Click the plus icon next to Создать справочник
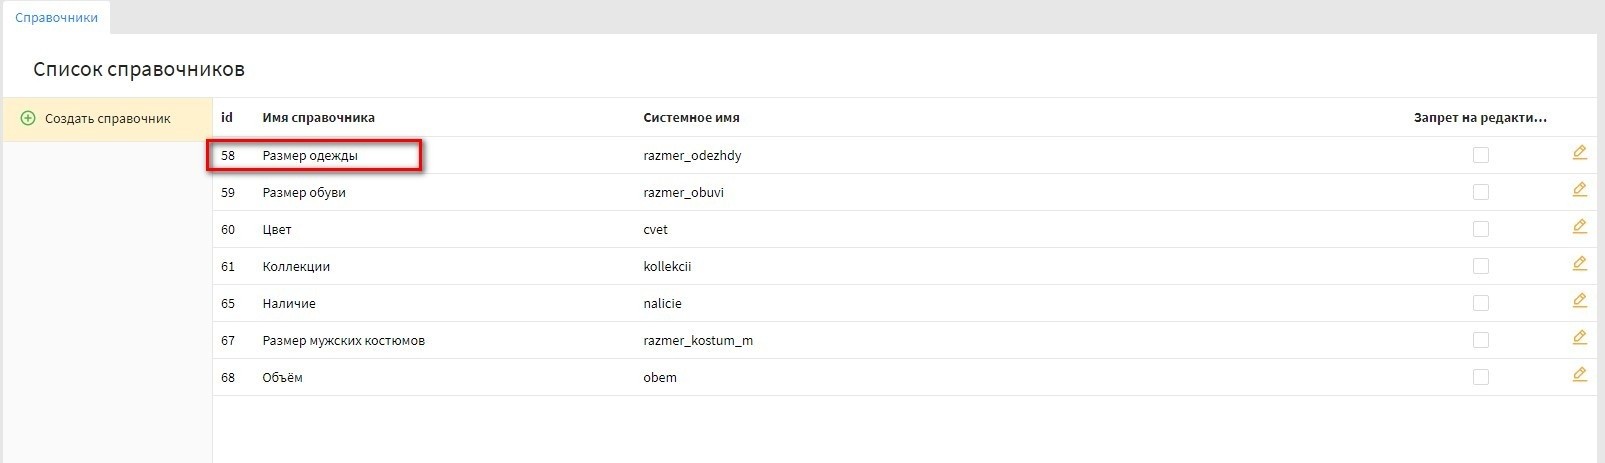The height and width of the screenshot is (463, 1605). [28, 118]
